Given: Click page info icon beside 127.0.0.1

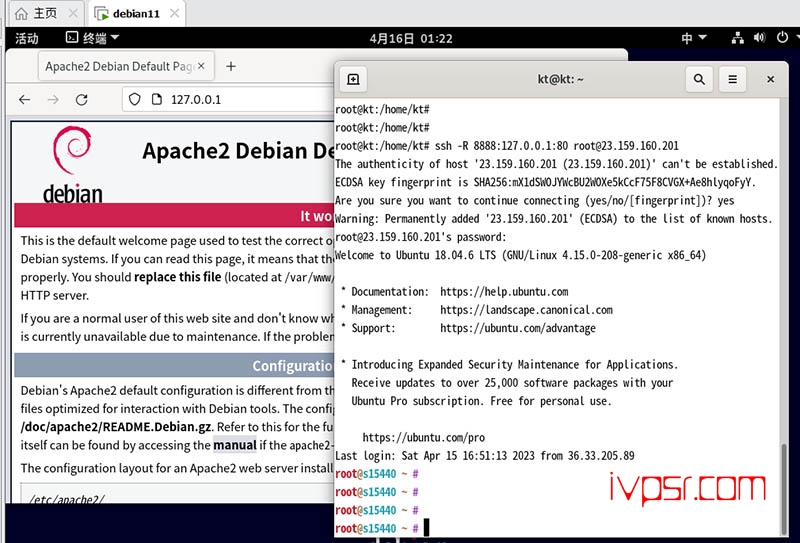Looking at the screenshot, I should click(157, 99).
